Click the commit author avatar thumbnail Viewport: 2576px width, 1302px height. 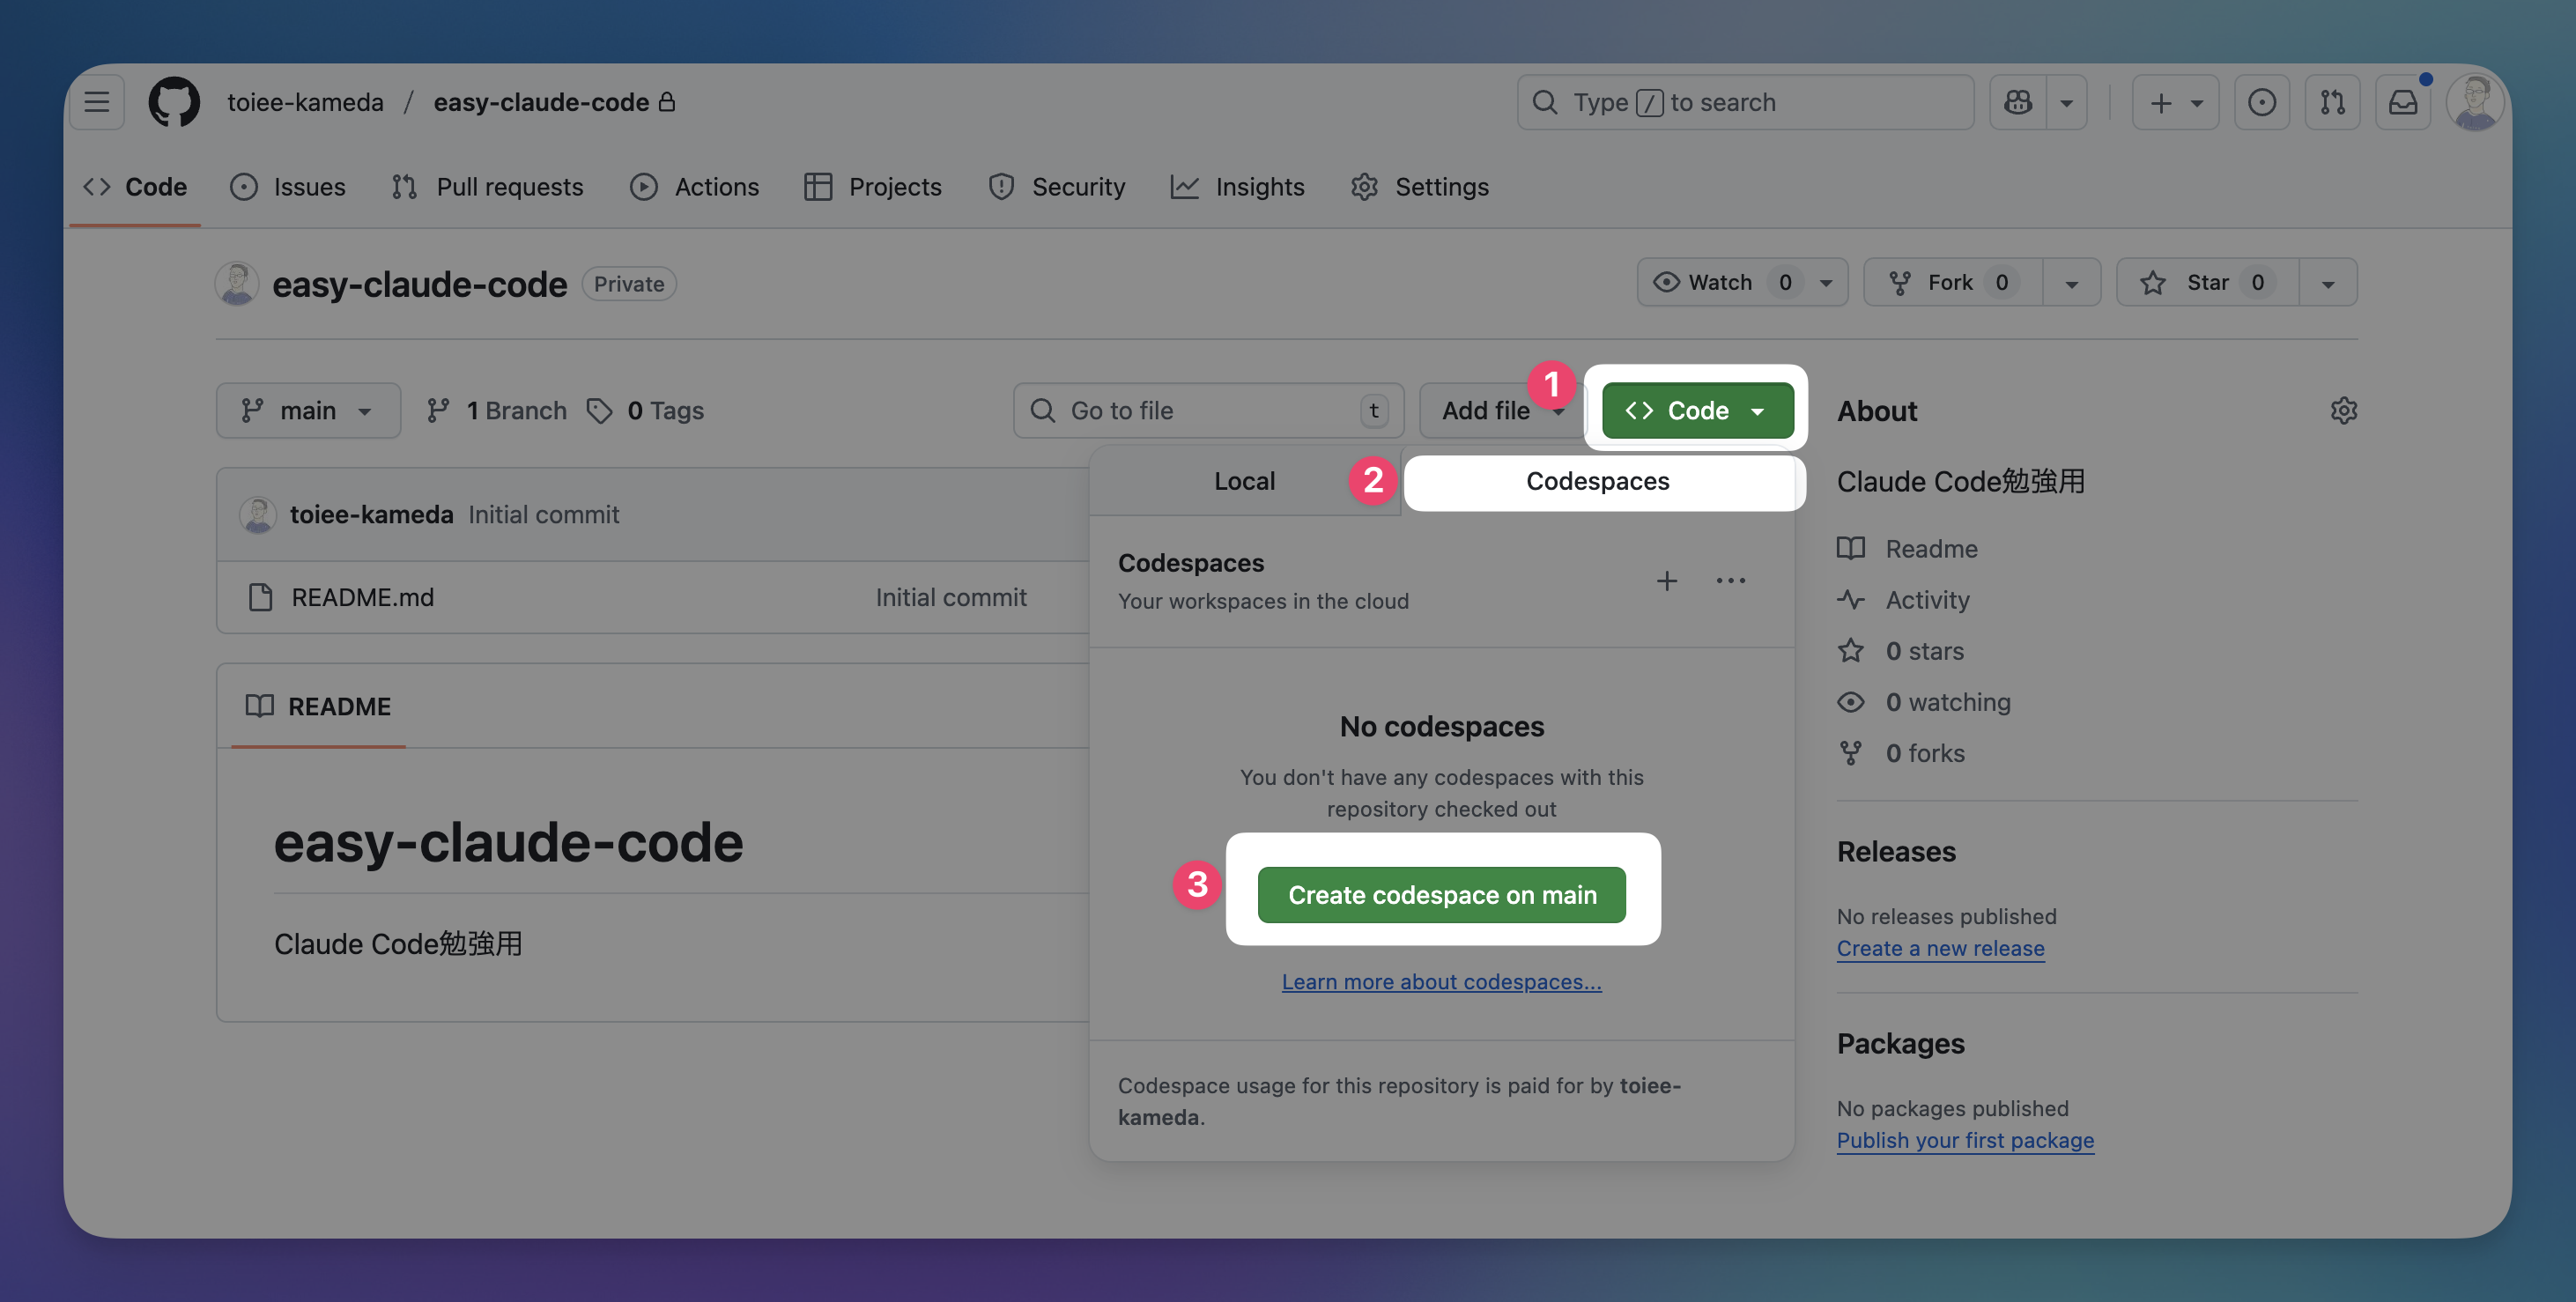pyautogui.click(x=258, y=515)
